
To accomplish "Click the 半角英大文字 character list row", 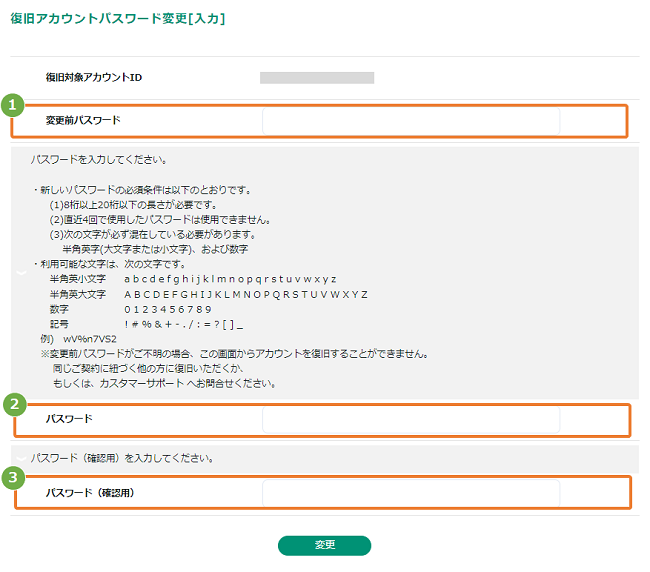I will pyautogui.click(x=209, y=294).
